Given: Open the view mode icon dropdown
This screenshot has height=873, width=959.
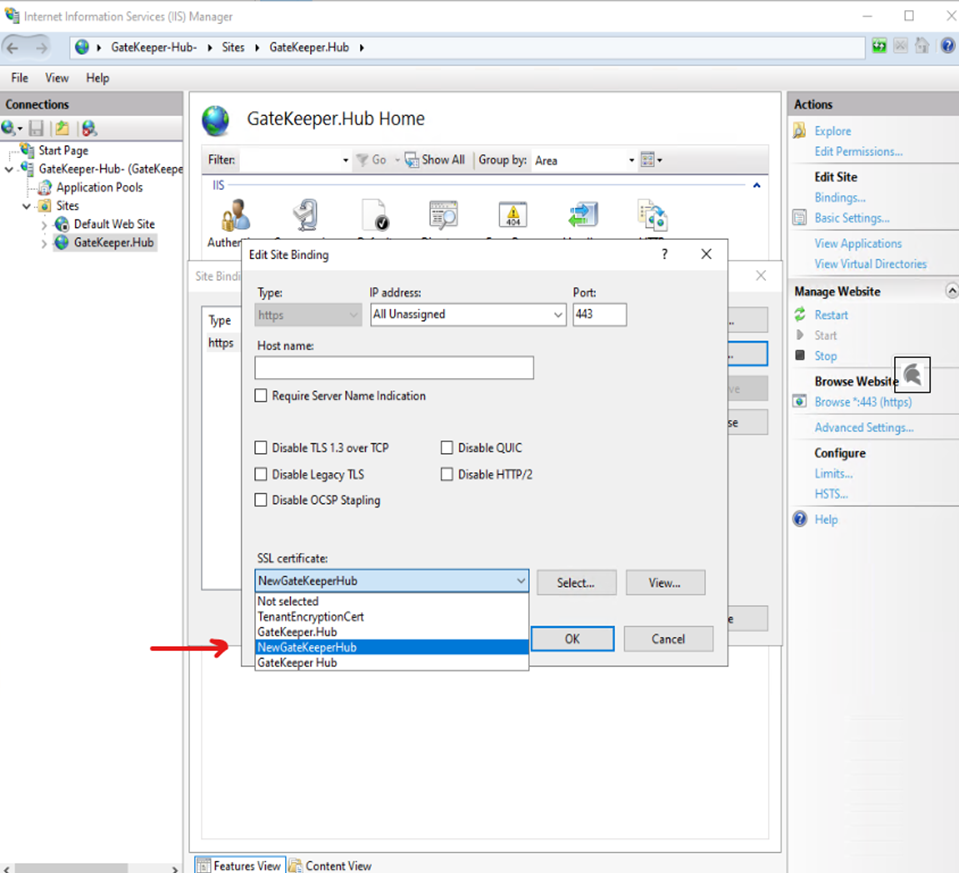Looking at the screenshot, I should tap(651, 160).
